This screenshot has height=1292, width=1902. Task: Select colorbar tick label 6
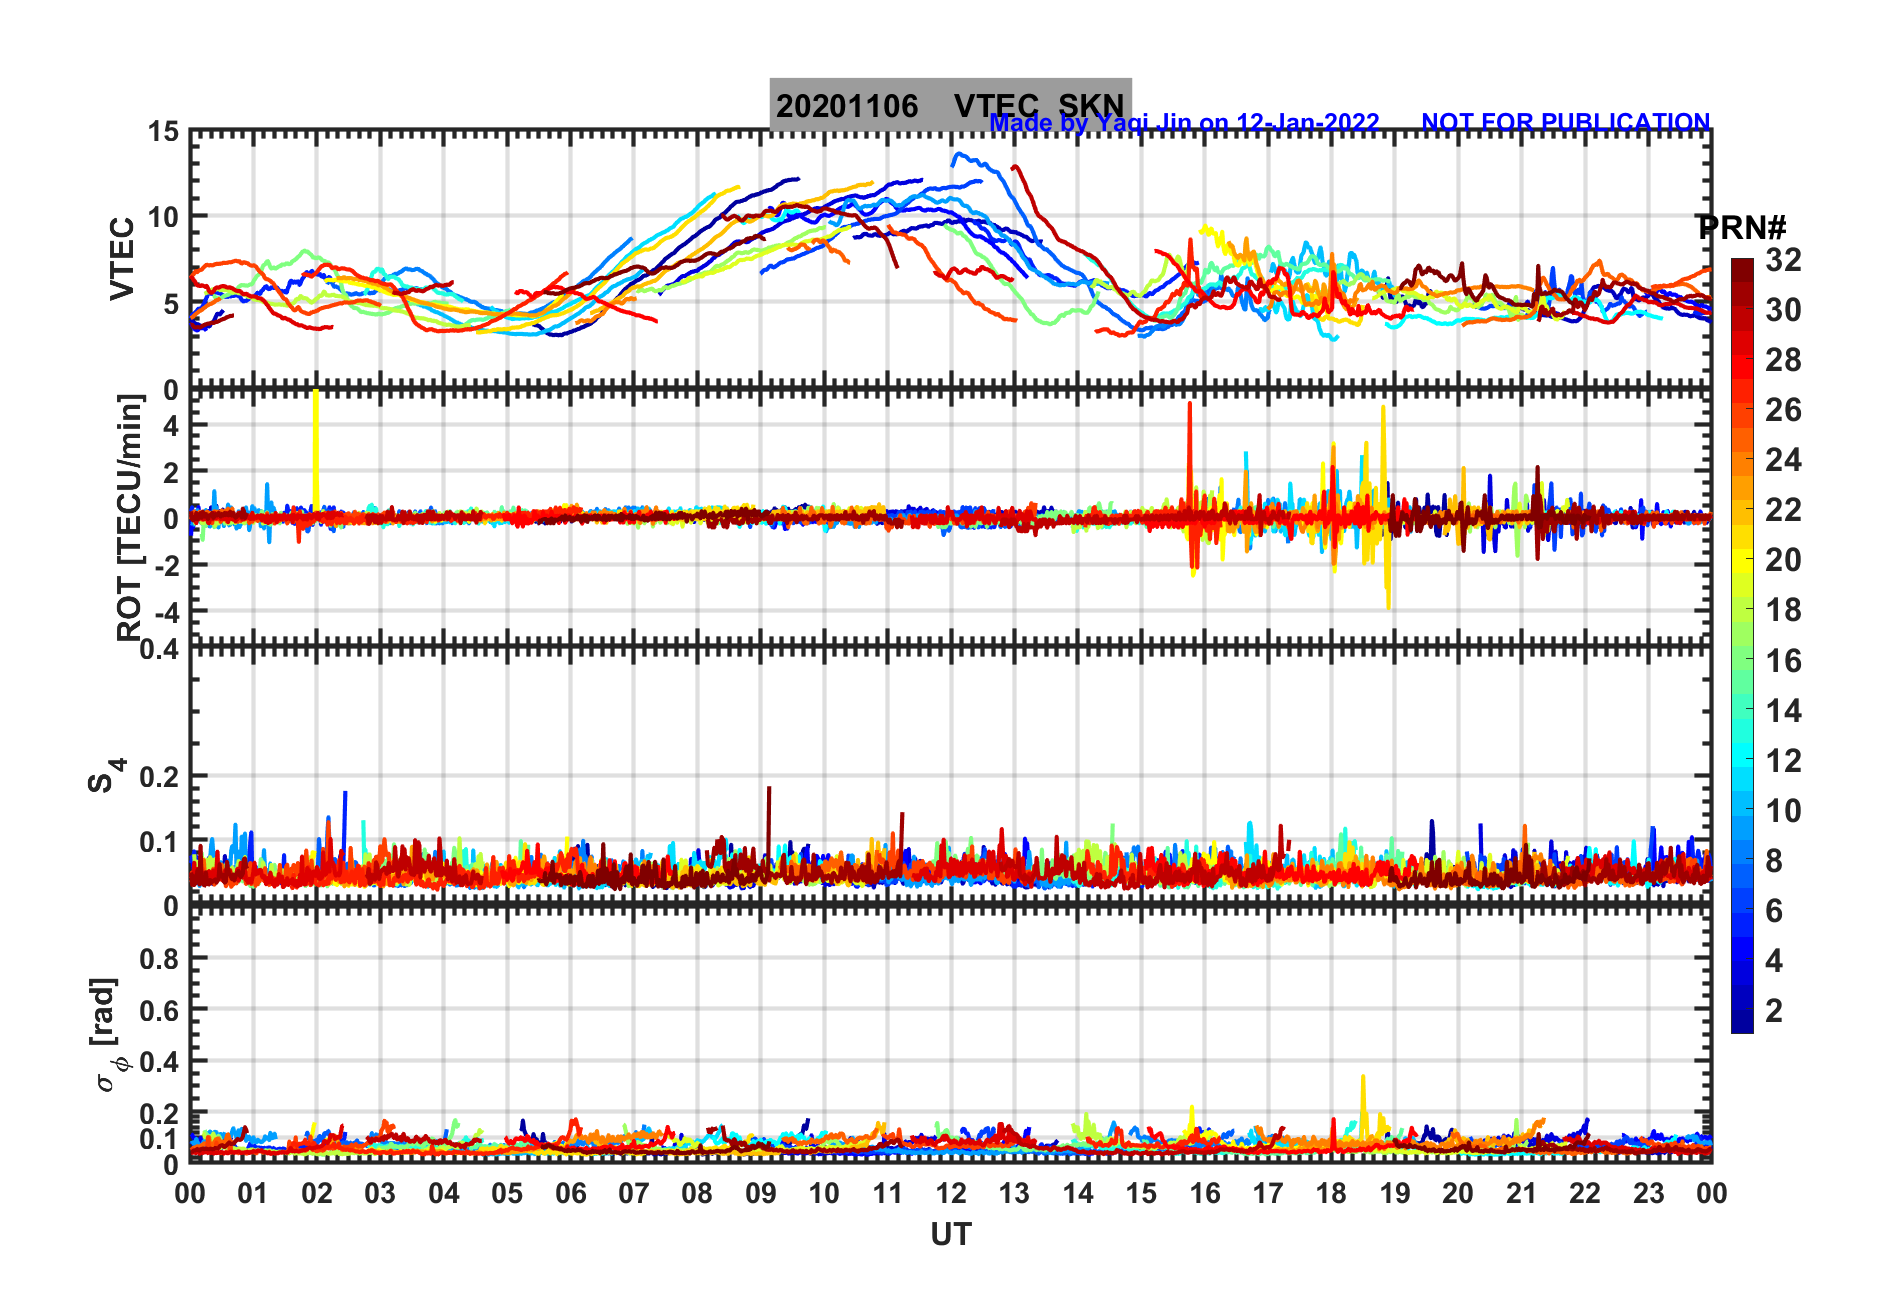point(1774,911)
